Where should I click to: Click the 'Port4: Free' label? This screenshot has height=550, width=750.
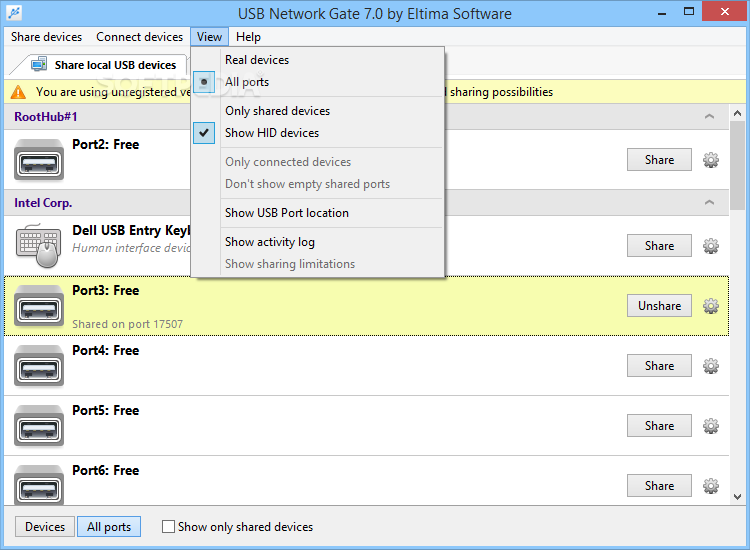pos(106,351)
